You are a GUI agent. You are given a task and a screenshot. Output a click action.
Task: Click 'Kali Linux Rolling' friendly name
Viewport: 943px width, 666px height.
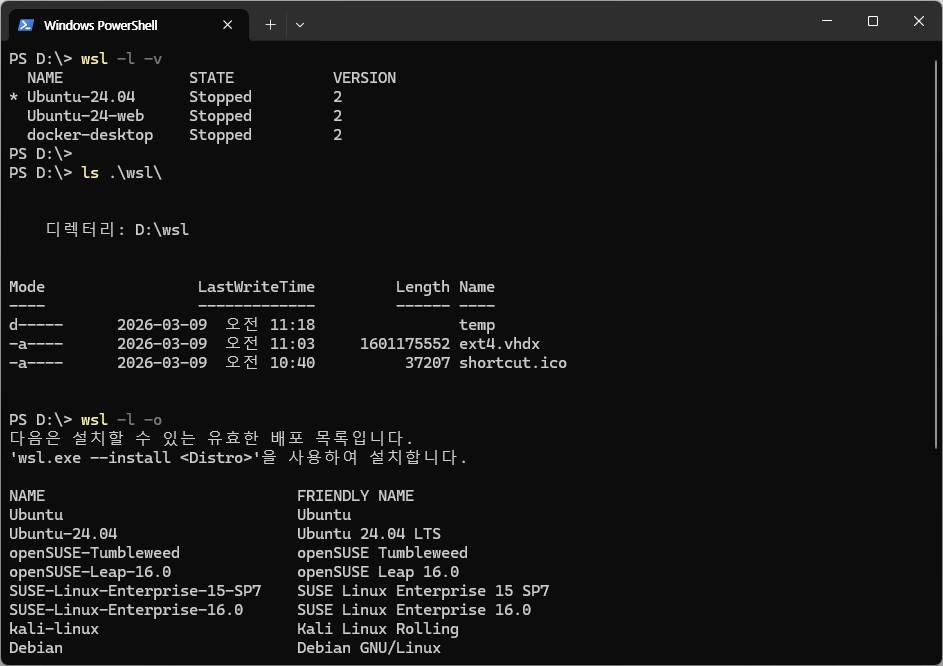(378, 629)
